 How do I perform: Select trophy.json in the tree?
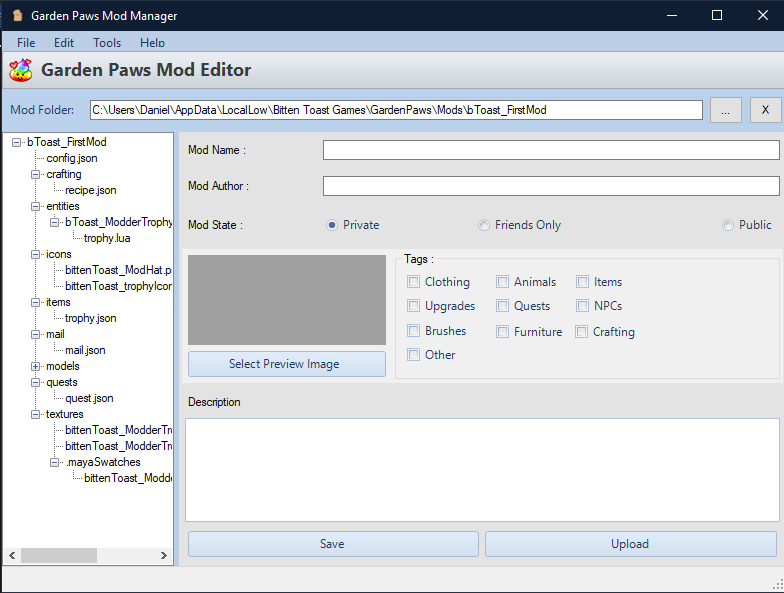pyautogui.click(x=90, y=318)
